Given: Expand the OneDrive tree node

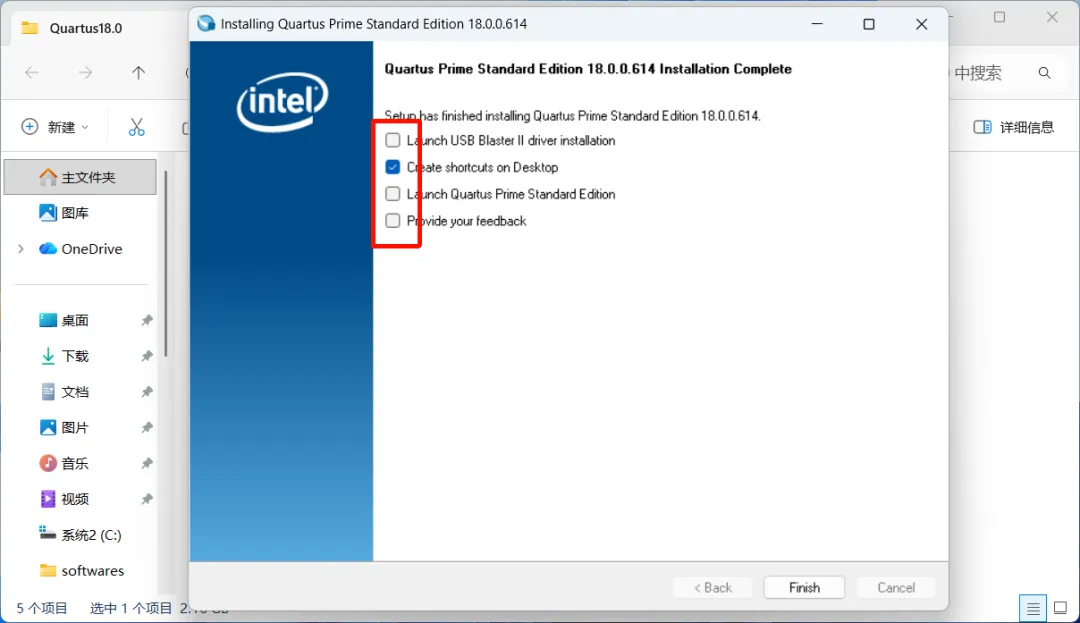Looking at the screenshot, I should [21, 249].
